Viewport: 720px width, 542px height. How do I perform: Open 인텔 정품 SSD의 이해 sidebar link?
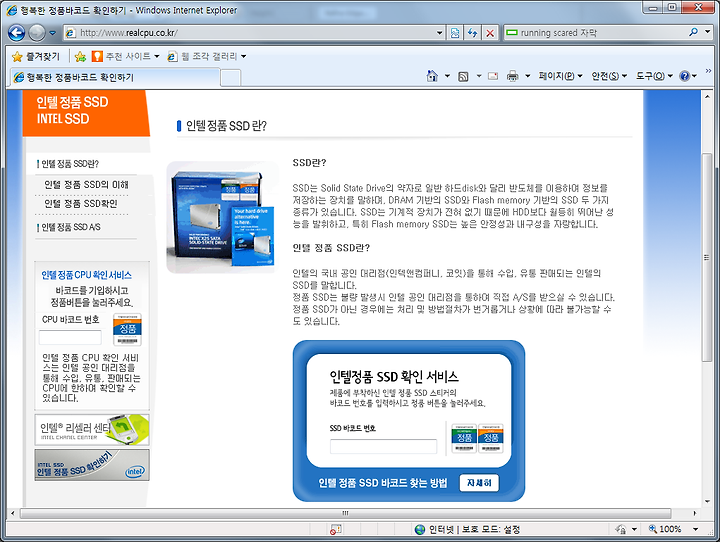point(86,185)
